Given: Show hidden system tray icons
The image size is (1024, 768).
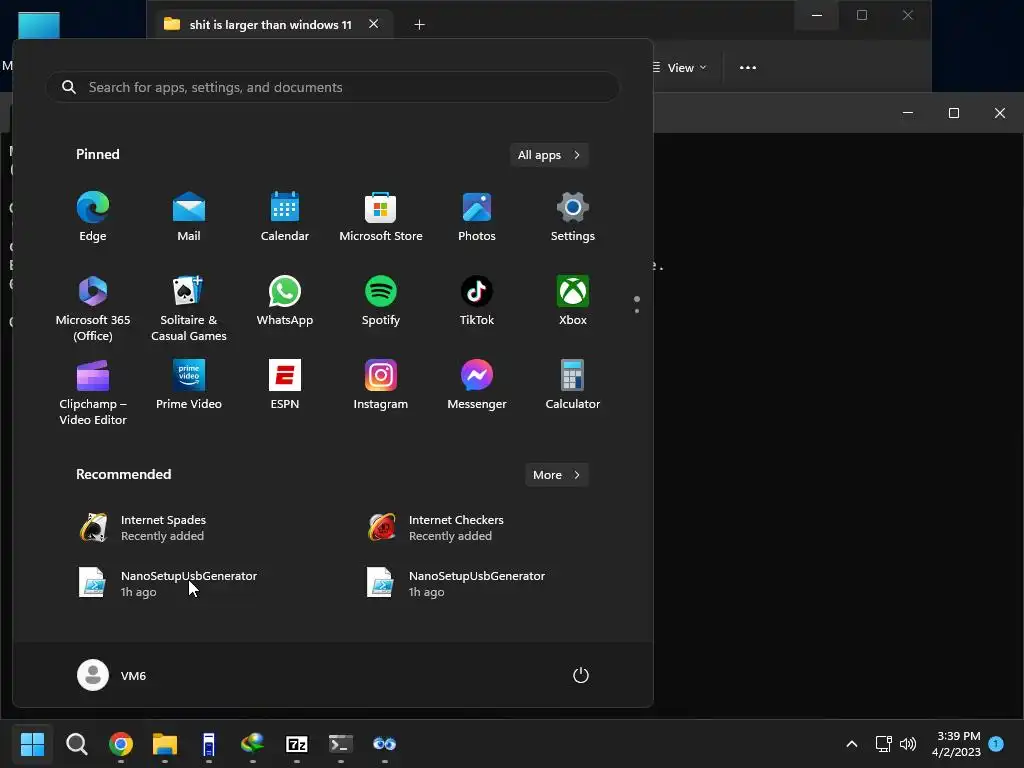Looking at the screenshot, I should pyautogui.click(x=852, y=744).
